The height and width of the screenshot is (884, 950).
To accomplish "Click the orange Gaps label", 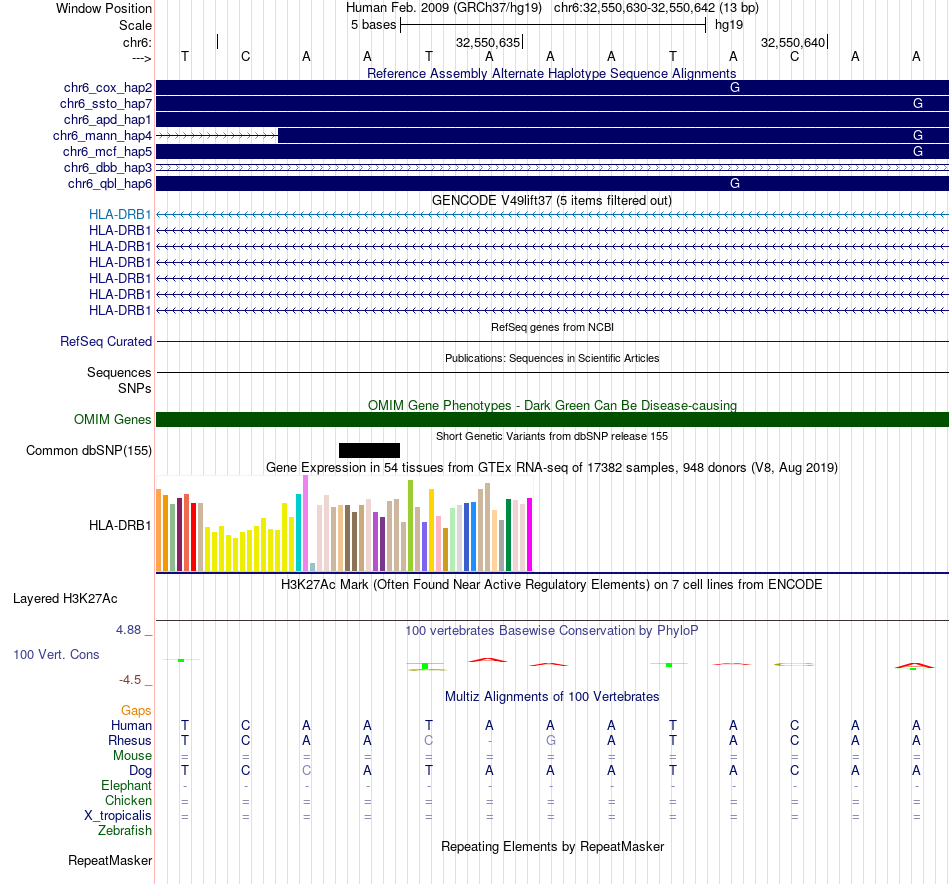I will click(x=136, y=711).
